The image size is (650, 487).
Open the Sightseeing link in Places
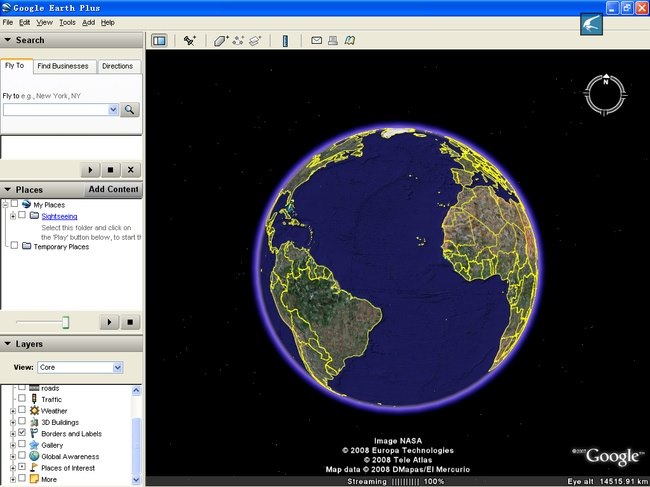coord(59,216)
